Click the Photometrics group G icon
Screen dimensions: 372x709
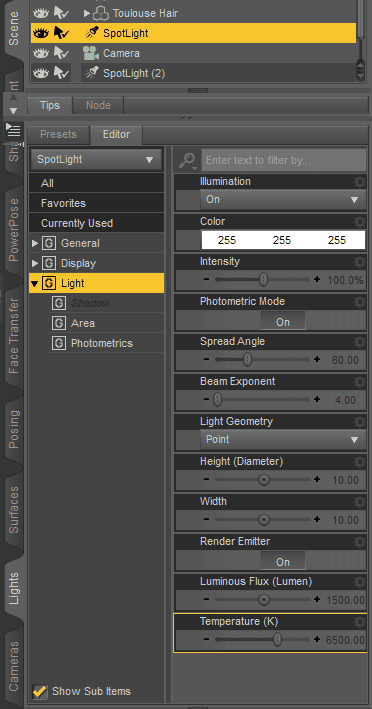[59, 343]
